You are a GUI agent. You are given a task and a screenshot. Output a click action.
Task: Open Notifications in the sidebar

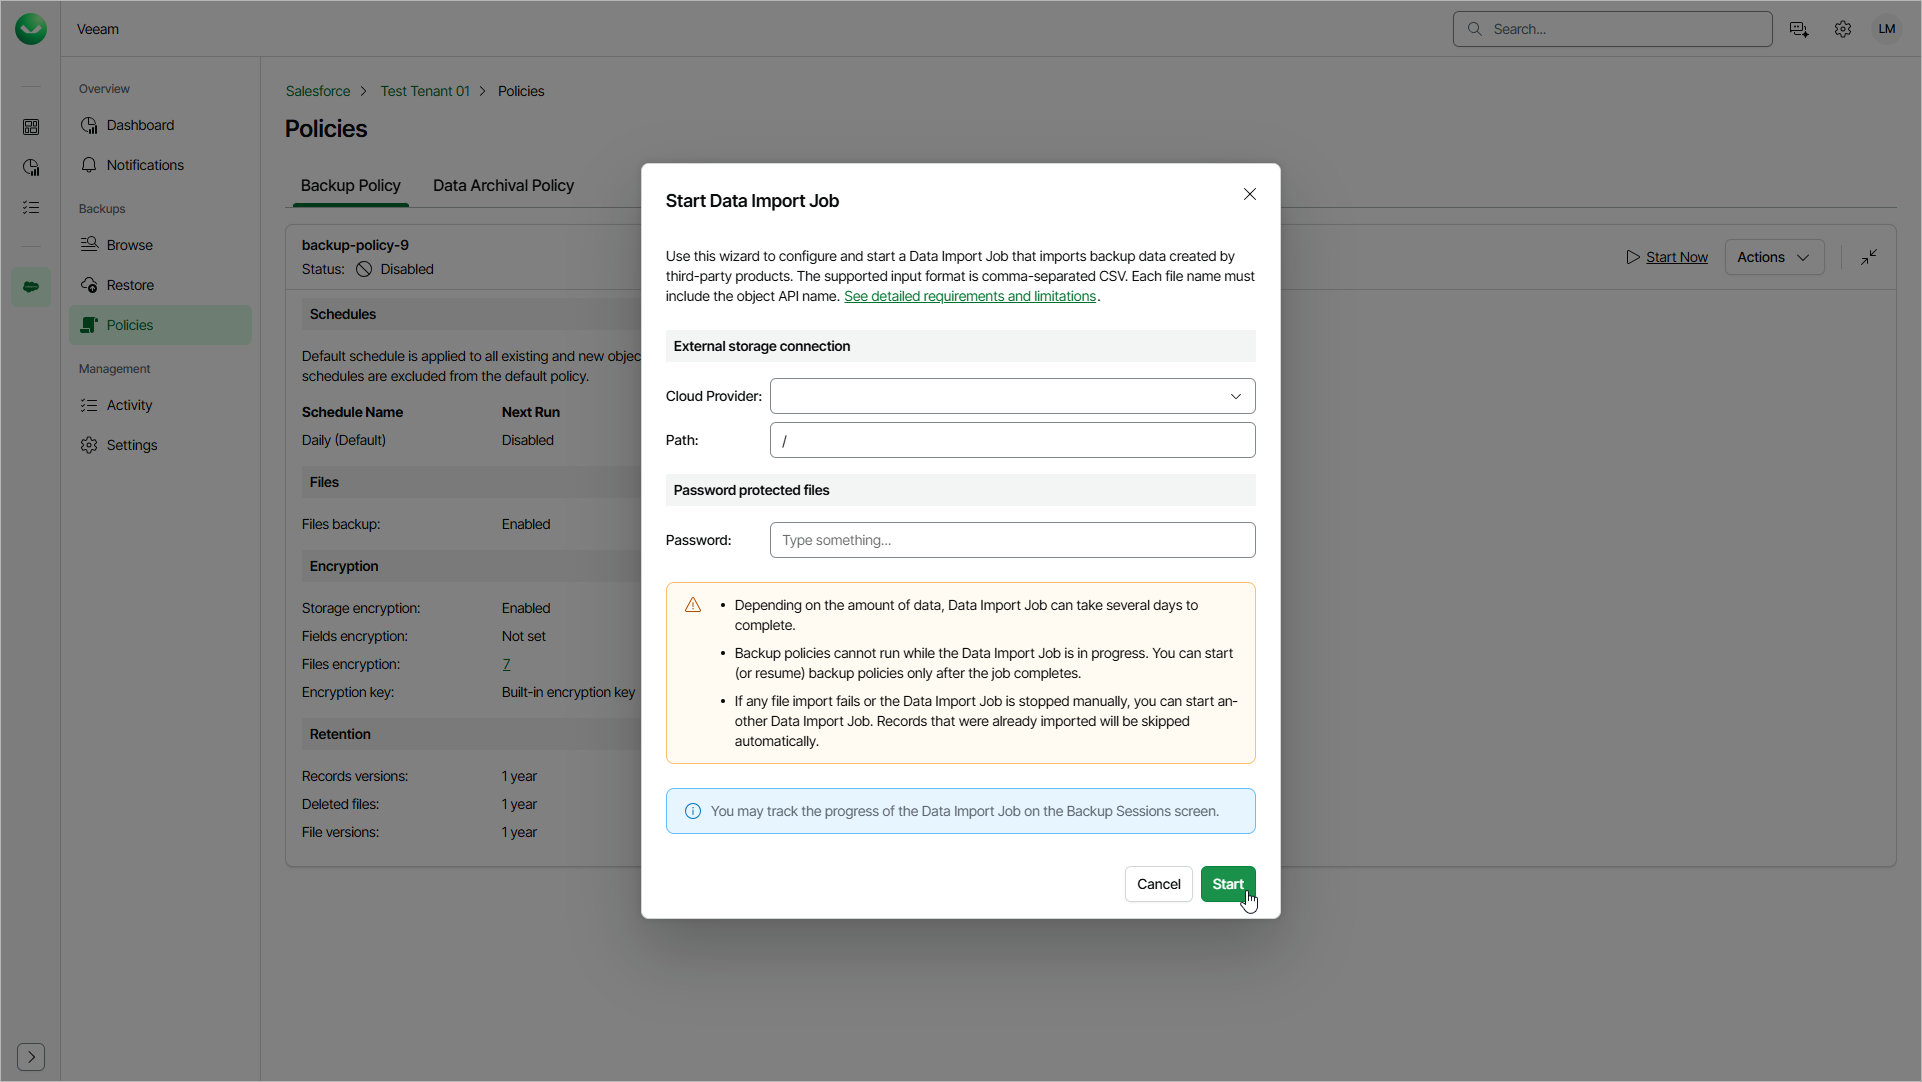pos(160,165)
